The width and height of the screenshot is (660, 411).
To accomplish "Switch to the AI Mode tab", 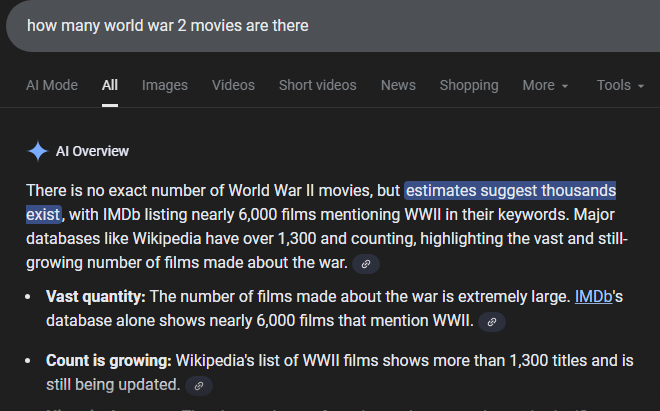I will tap(52, 85).
